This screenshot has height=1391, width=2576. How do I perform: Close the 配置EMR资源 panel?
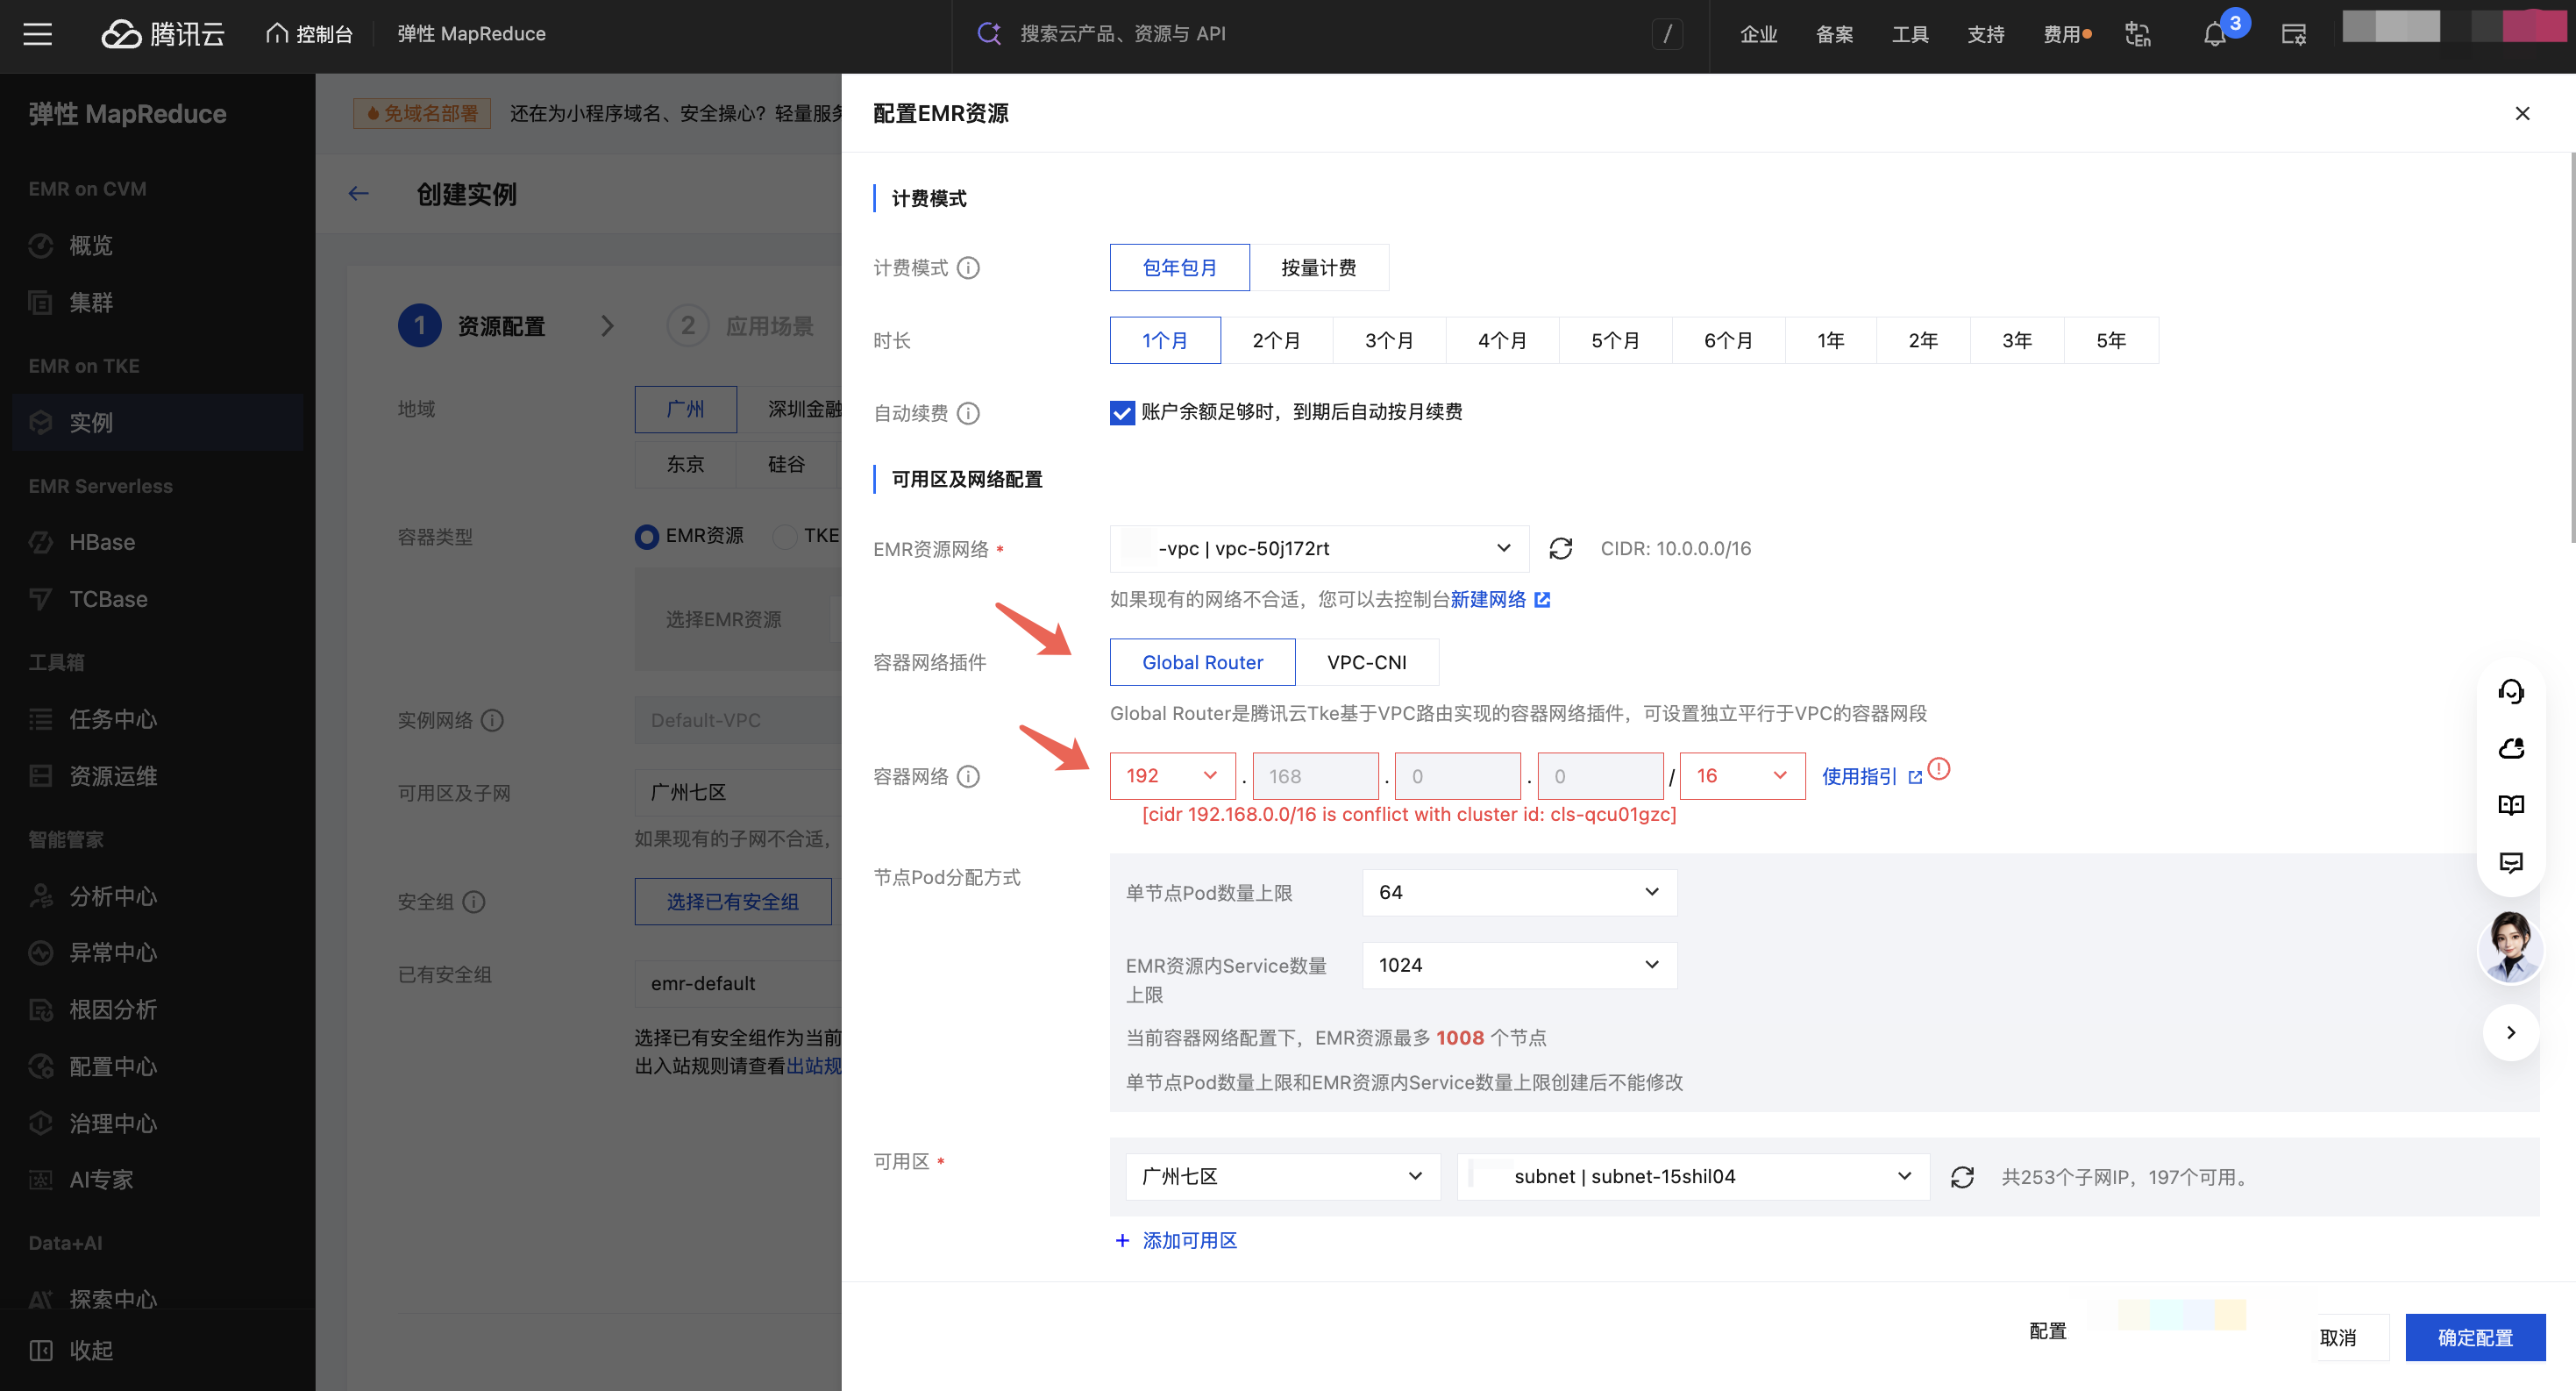click(x=2522, y=113)
